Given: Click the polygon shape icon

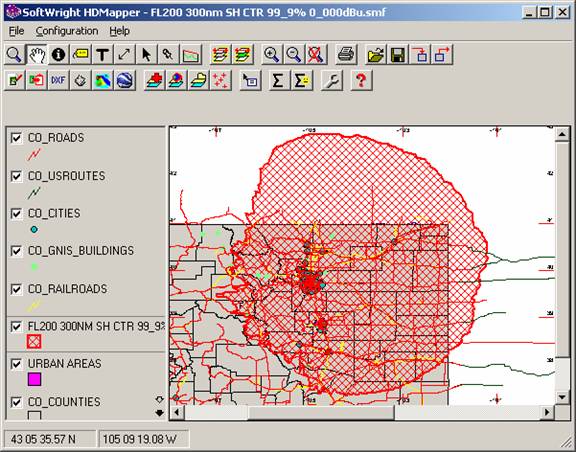Looking at the screenshot, I should (80, 80).
